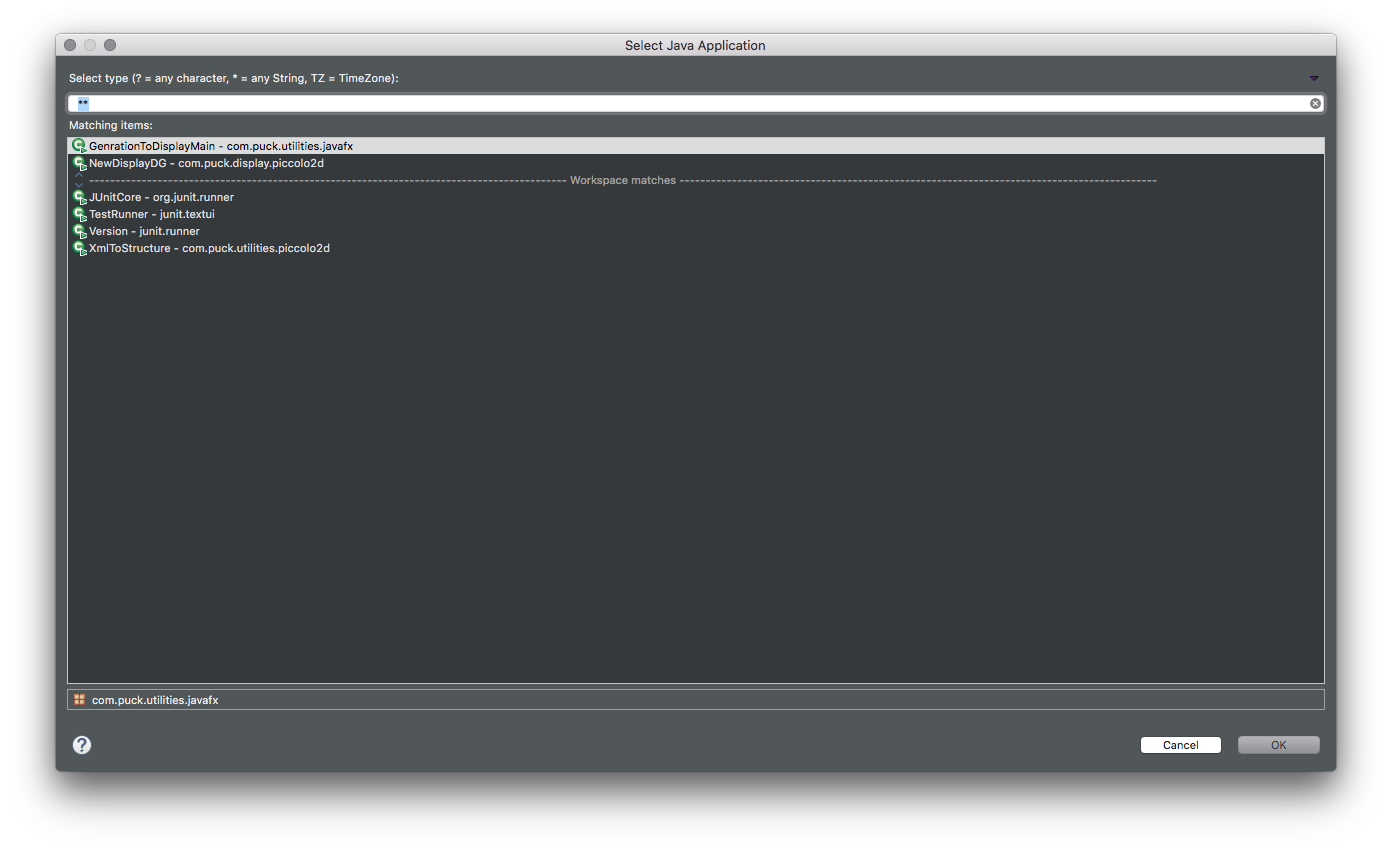
Task: Click the com.puck.utilities.javafx package text
Action: click(x=155, y=700)
